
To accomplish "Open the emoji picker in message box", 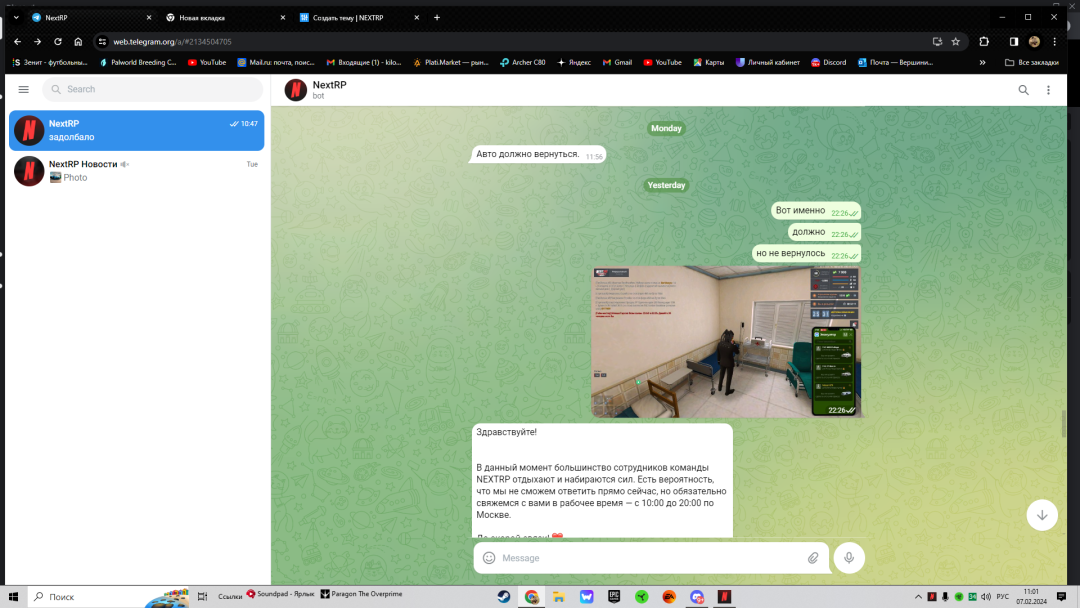I will pos(489,558).
